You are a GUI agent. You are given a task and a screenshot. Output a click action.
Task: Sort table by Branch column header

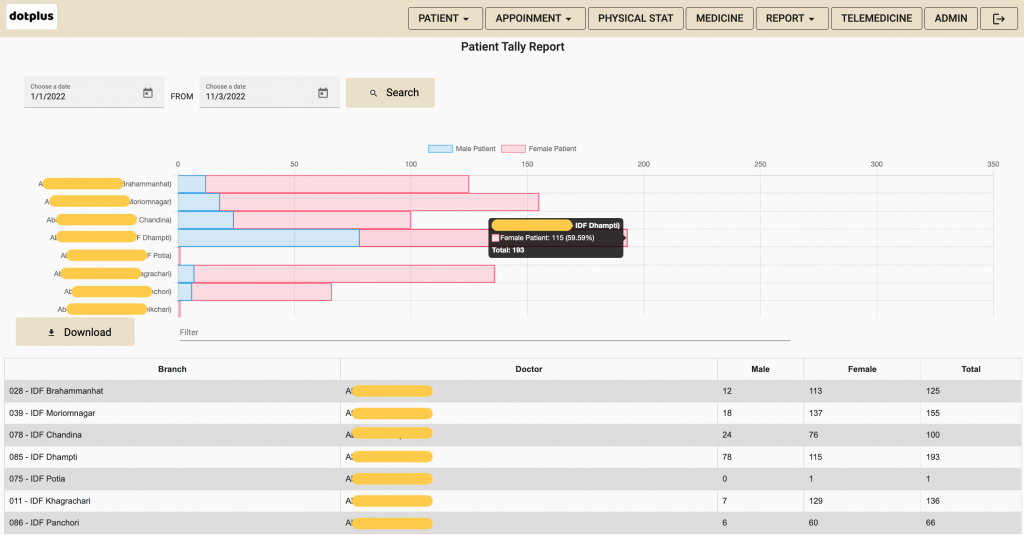coord(172,369)
